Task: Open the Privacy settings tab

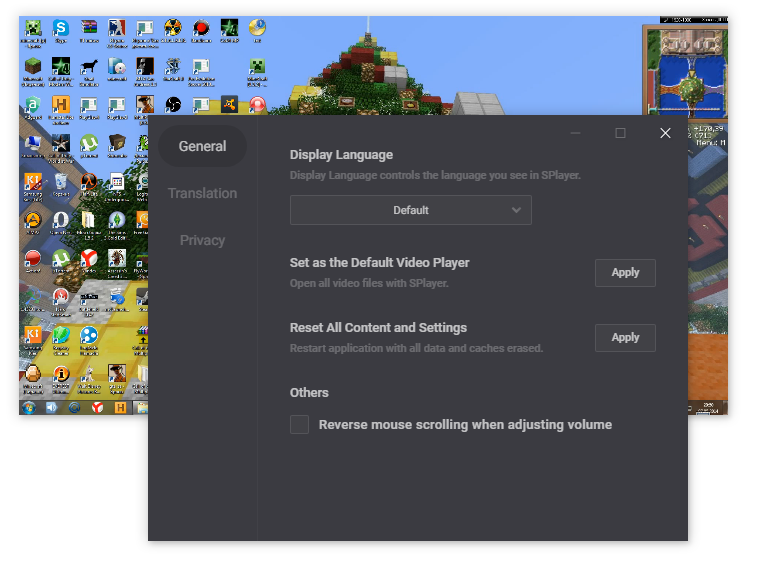Action: point(202,241)
